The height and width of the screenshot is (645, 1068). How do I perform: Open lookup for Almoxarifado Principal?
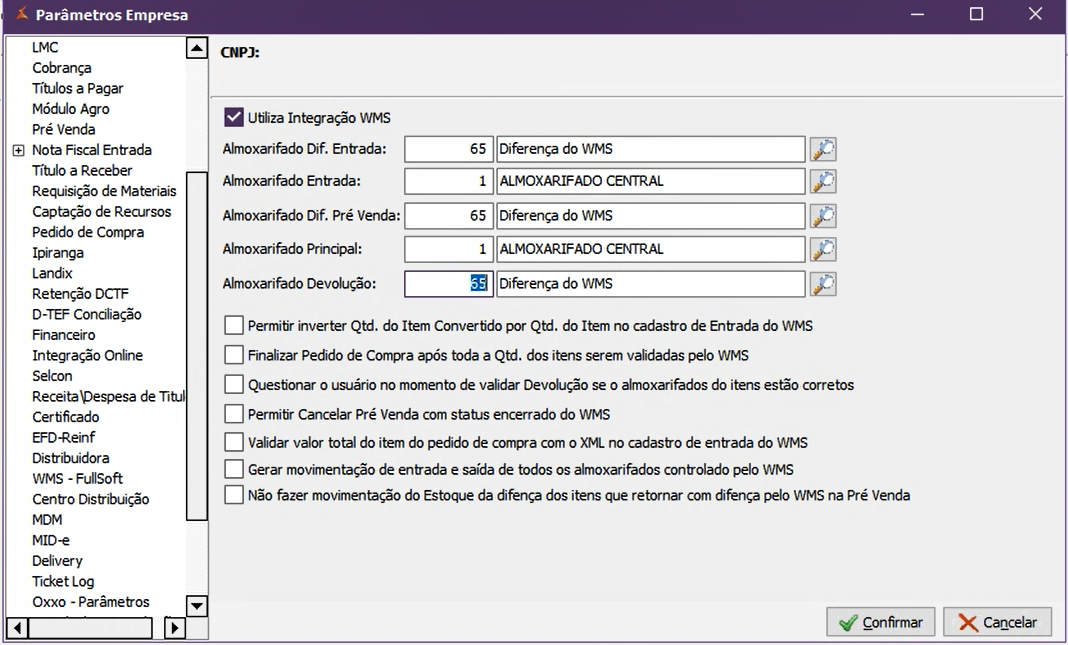[823, 249]
